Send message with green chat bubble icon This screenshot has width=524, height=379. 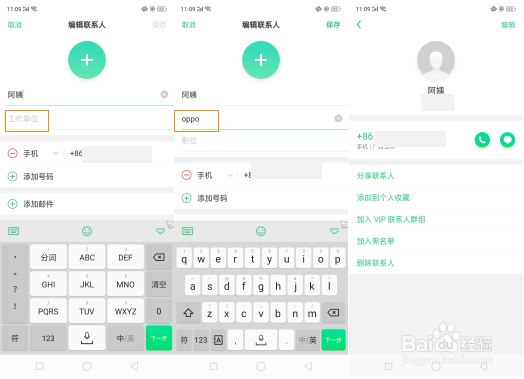tap(507, 140)
